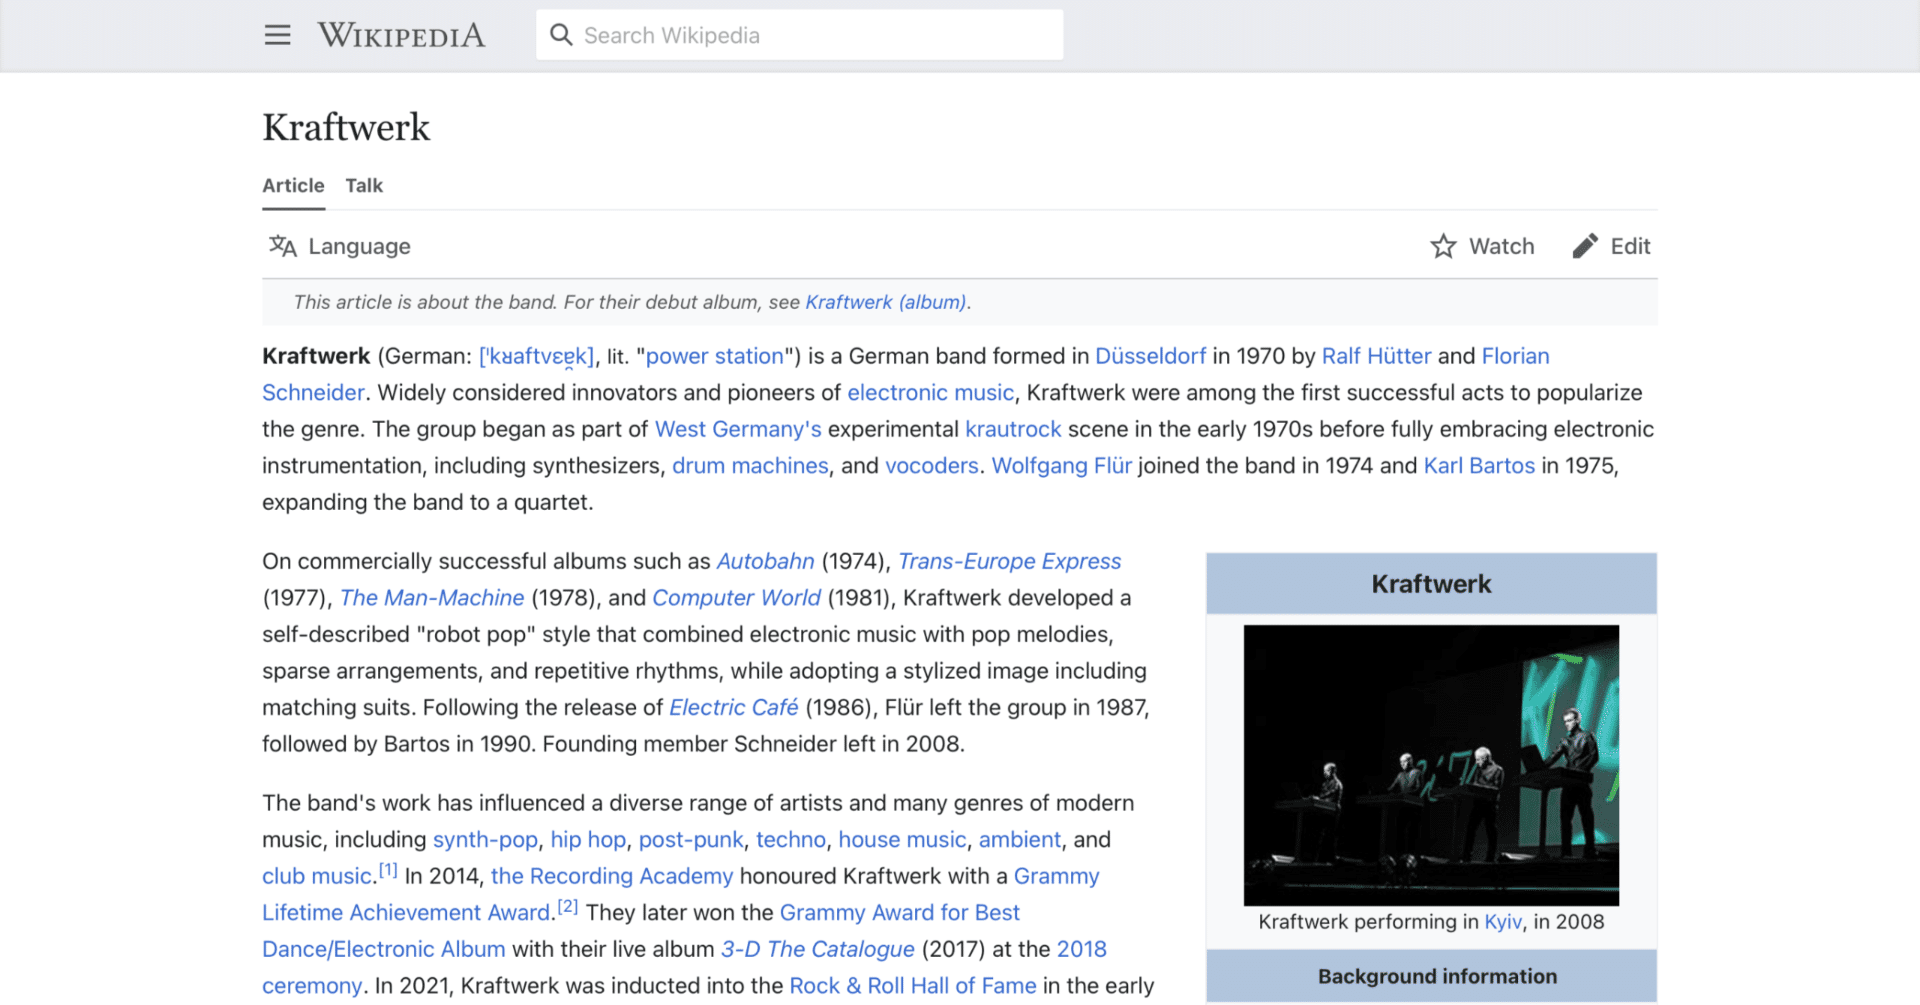Screen dimensions: 1920x1005
Task: Follow the ambient link
Action: tap(1020, 840)
